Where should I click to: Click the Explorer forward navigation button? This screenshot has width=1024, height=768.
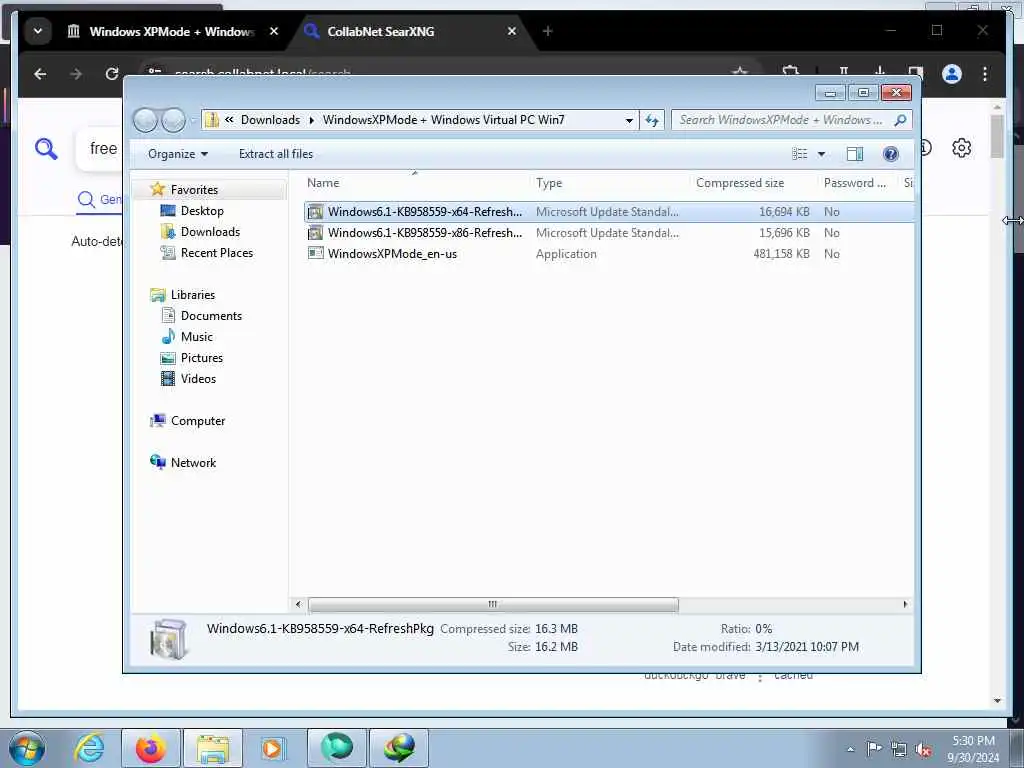(174, 120)
